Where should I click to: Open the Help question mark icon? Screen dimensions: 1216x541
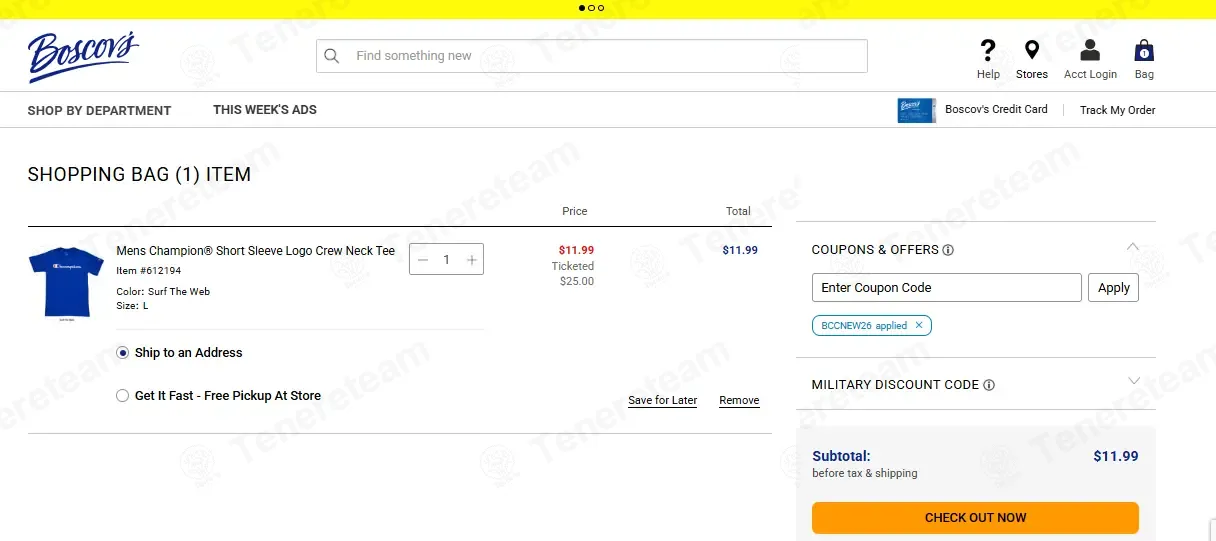(988, 50)
